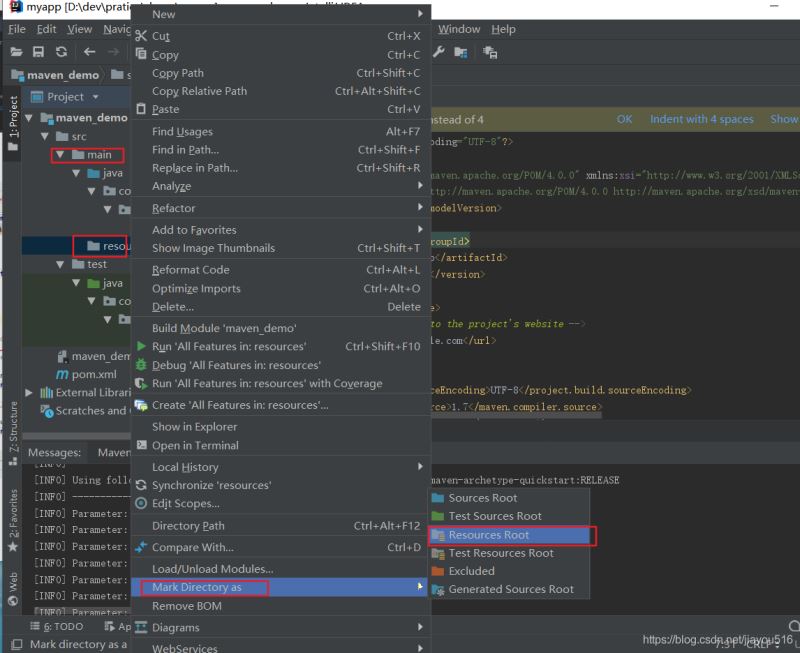Click the Debug bug icon
Image resolution: width=800 pixels, height=653 pixels.
141,365
